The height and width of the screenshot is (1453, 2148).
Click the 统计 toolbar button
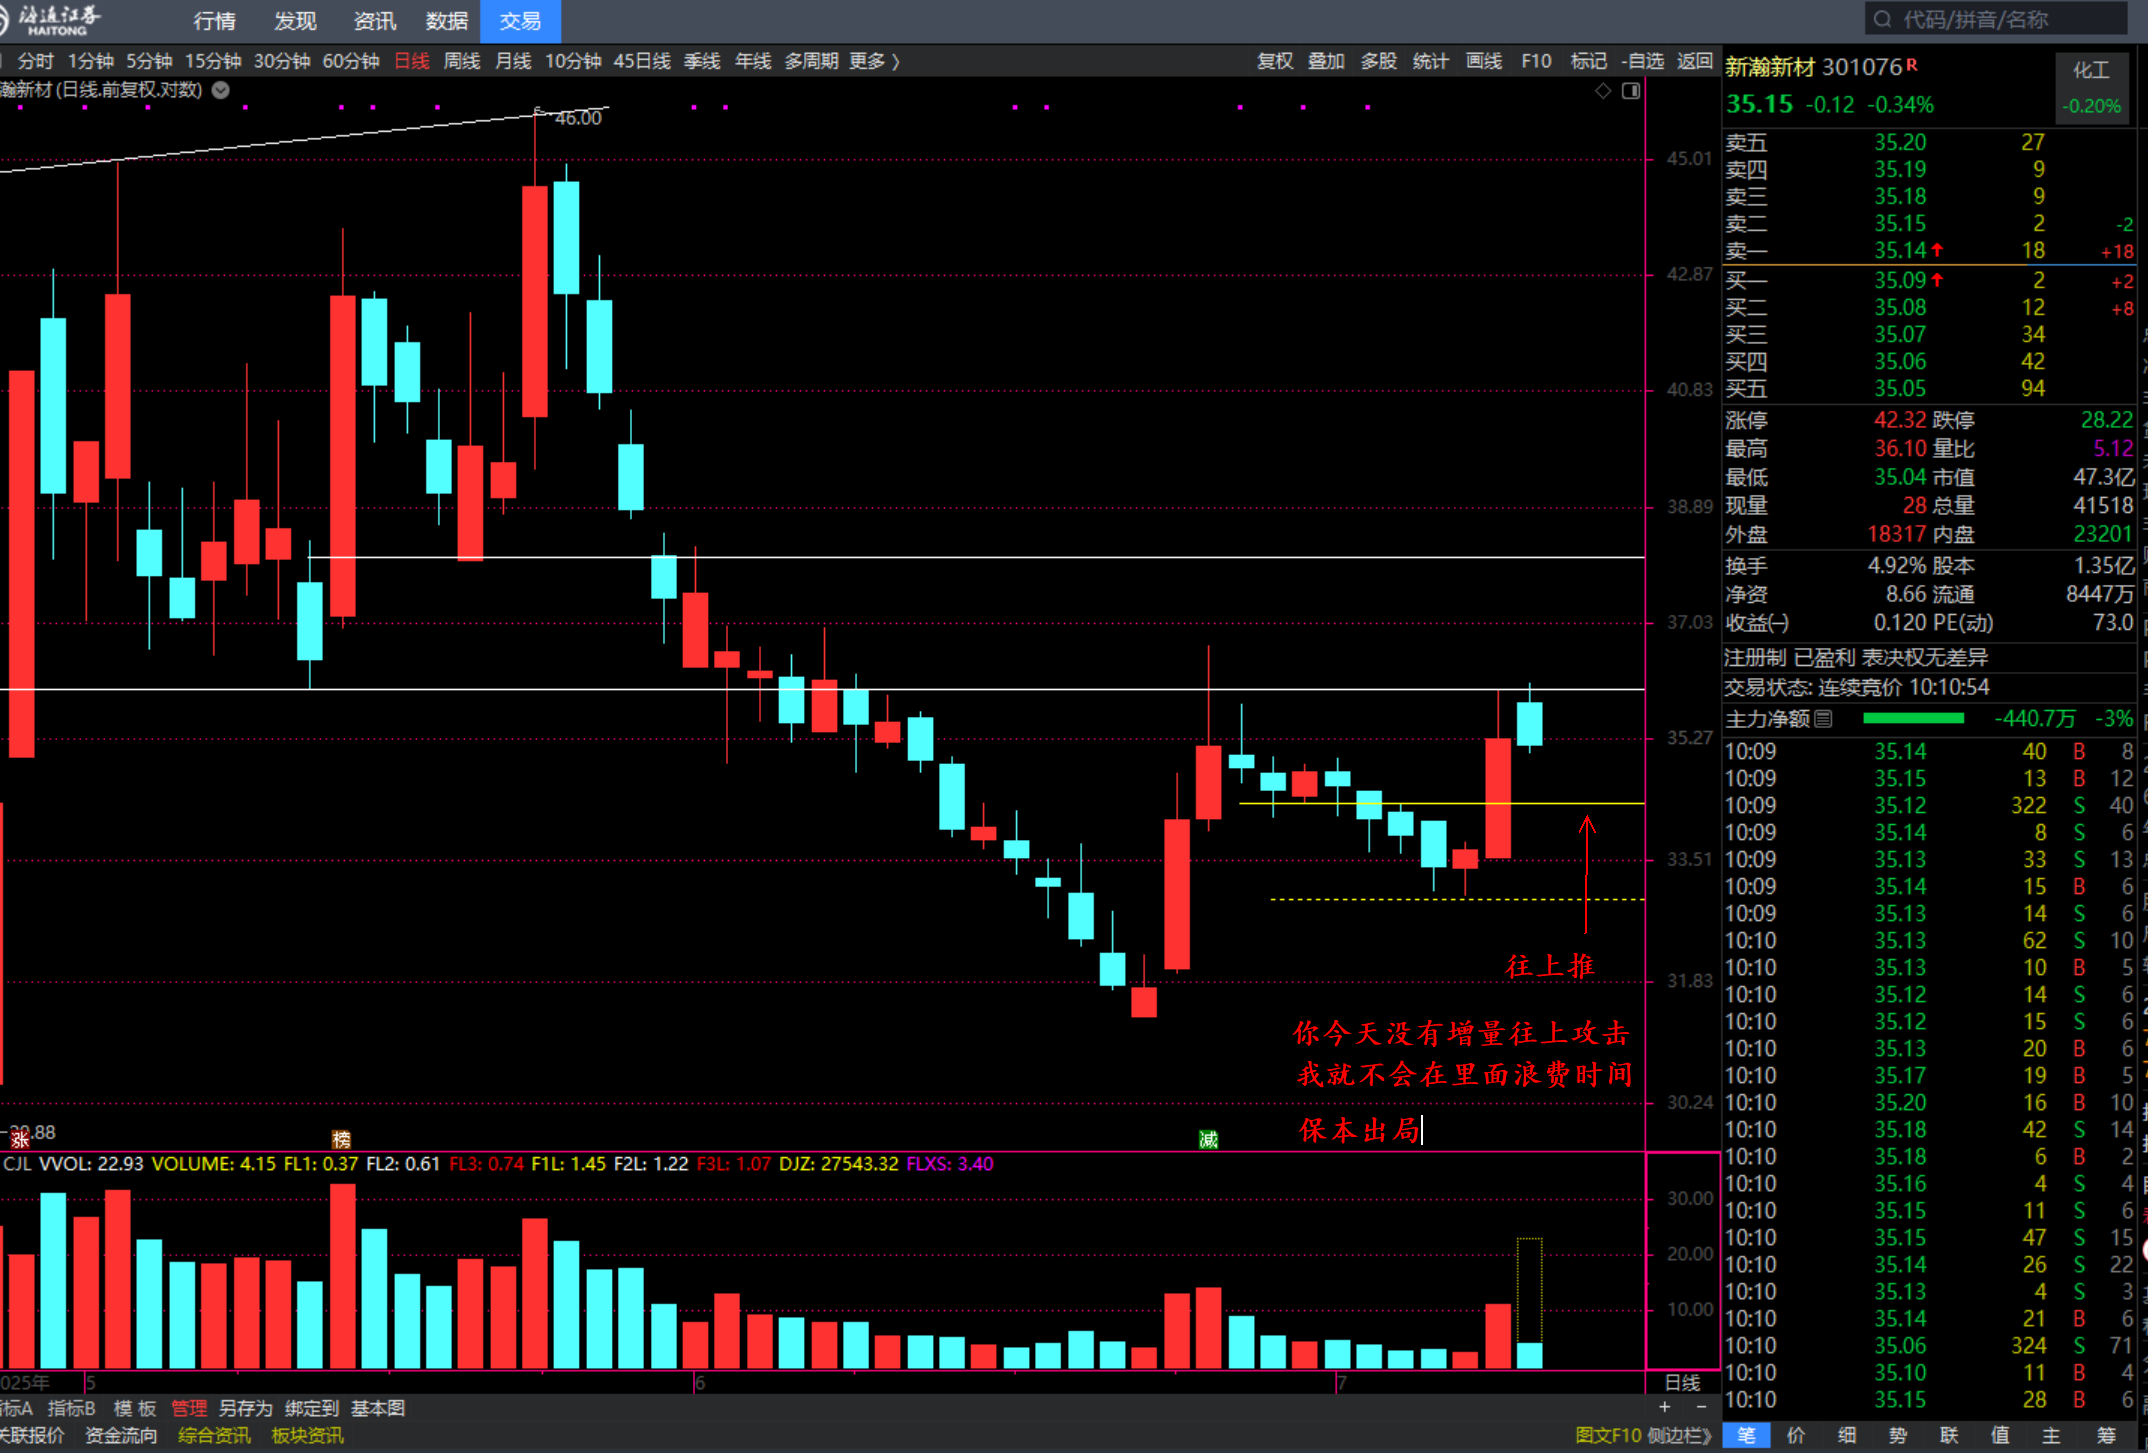1430,62
